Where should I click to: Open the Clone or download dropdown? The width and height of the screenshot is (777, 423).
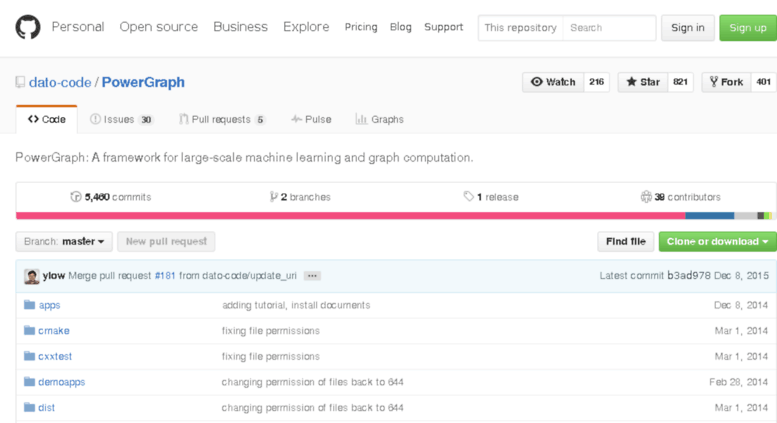pos(718,241)
